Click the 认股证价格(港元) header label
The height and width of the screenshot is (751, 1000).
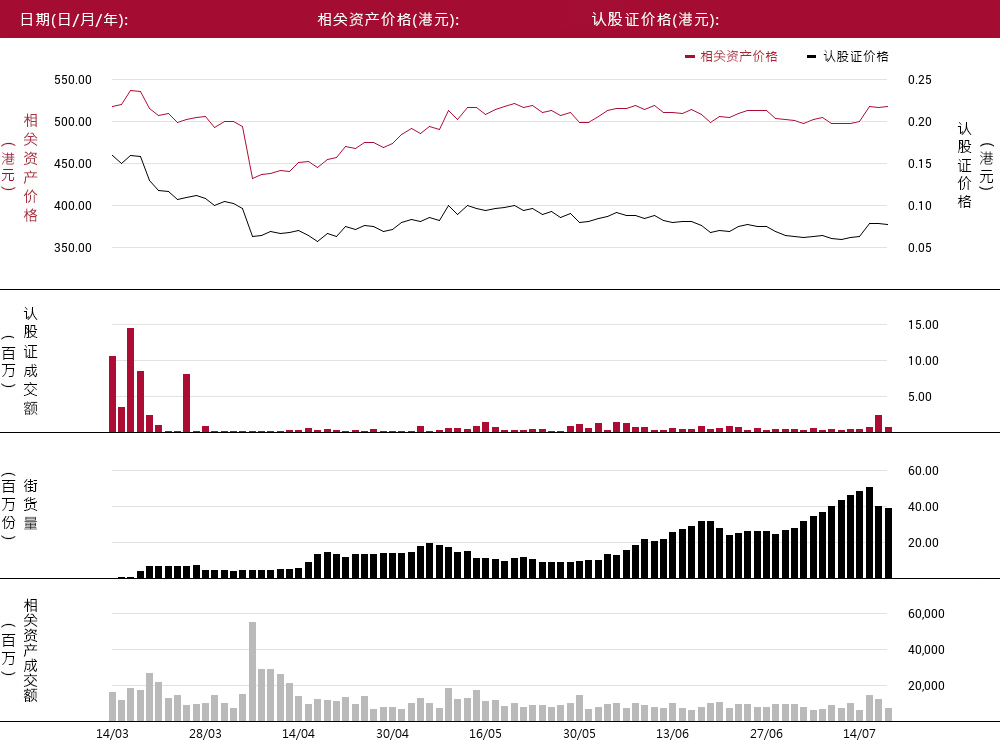656,20
